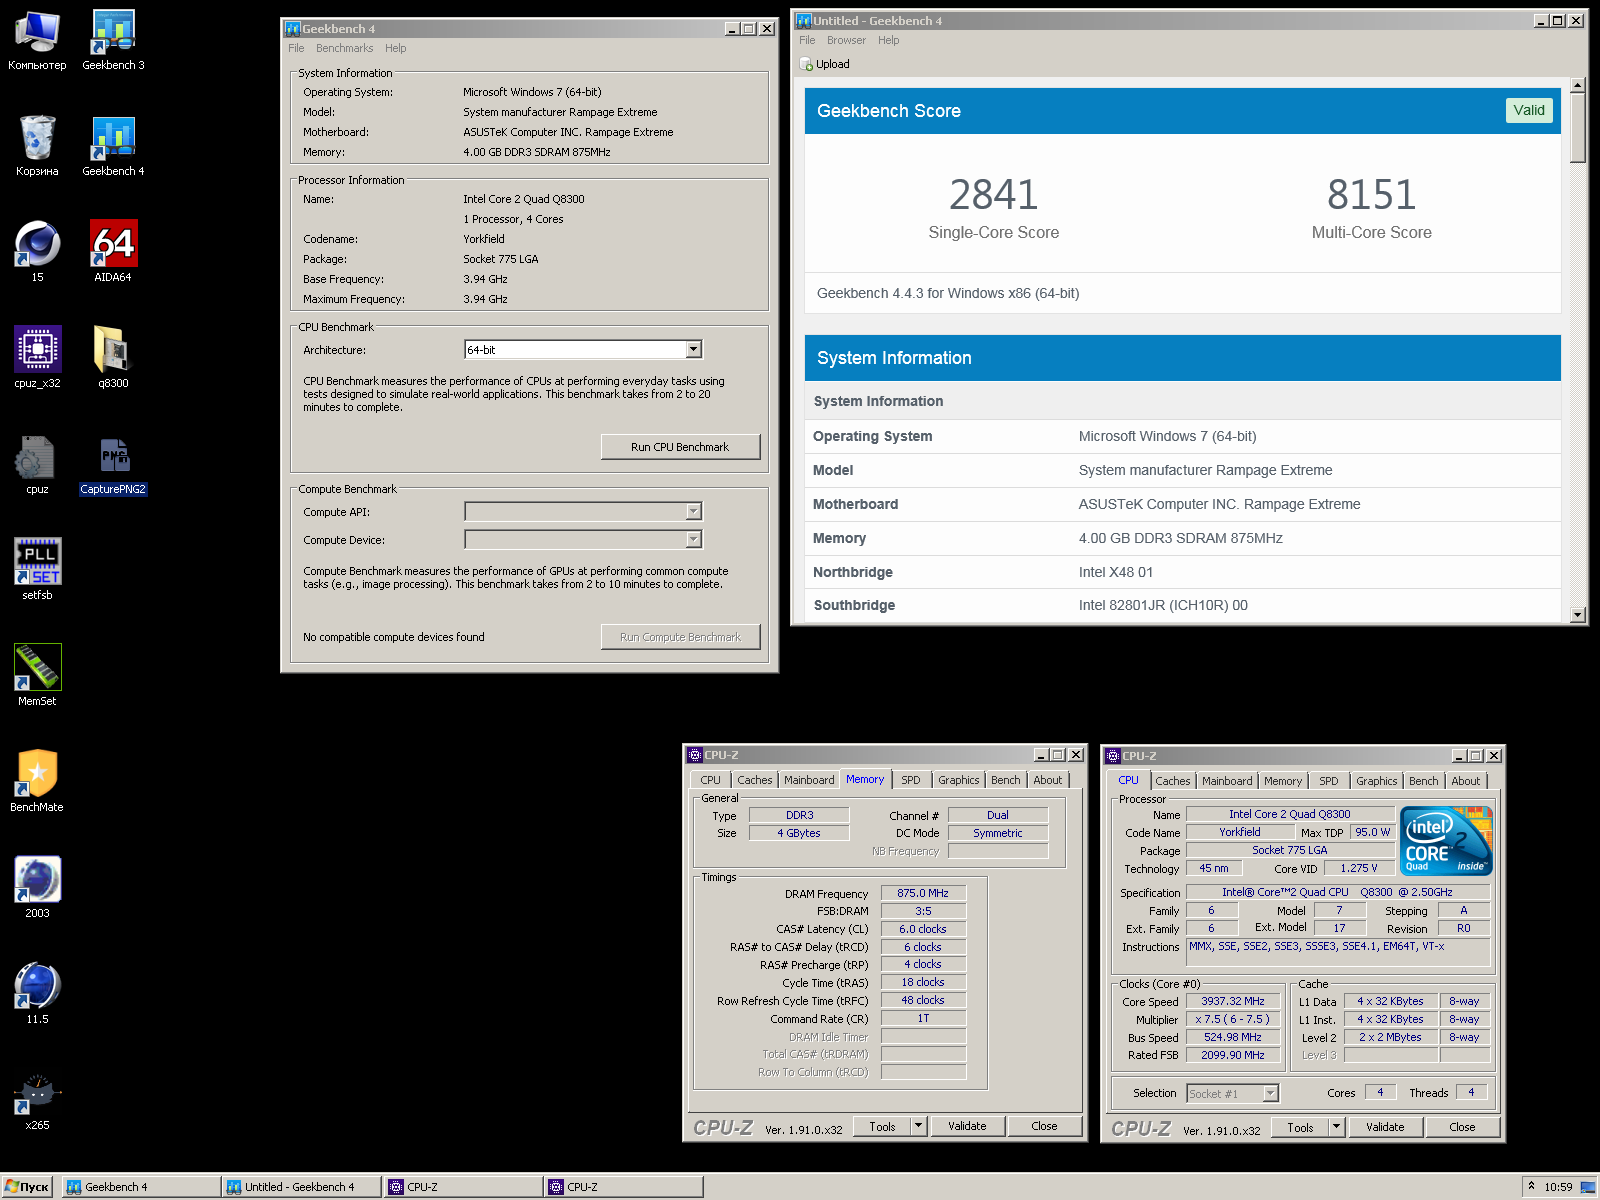The width and height of the screenshot is (1600, 1200).
Task: Open the Help menu in Geekbench 4
Action: 396,48
